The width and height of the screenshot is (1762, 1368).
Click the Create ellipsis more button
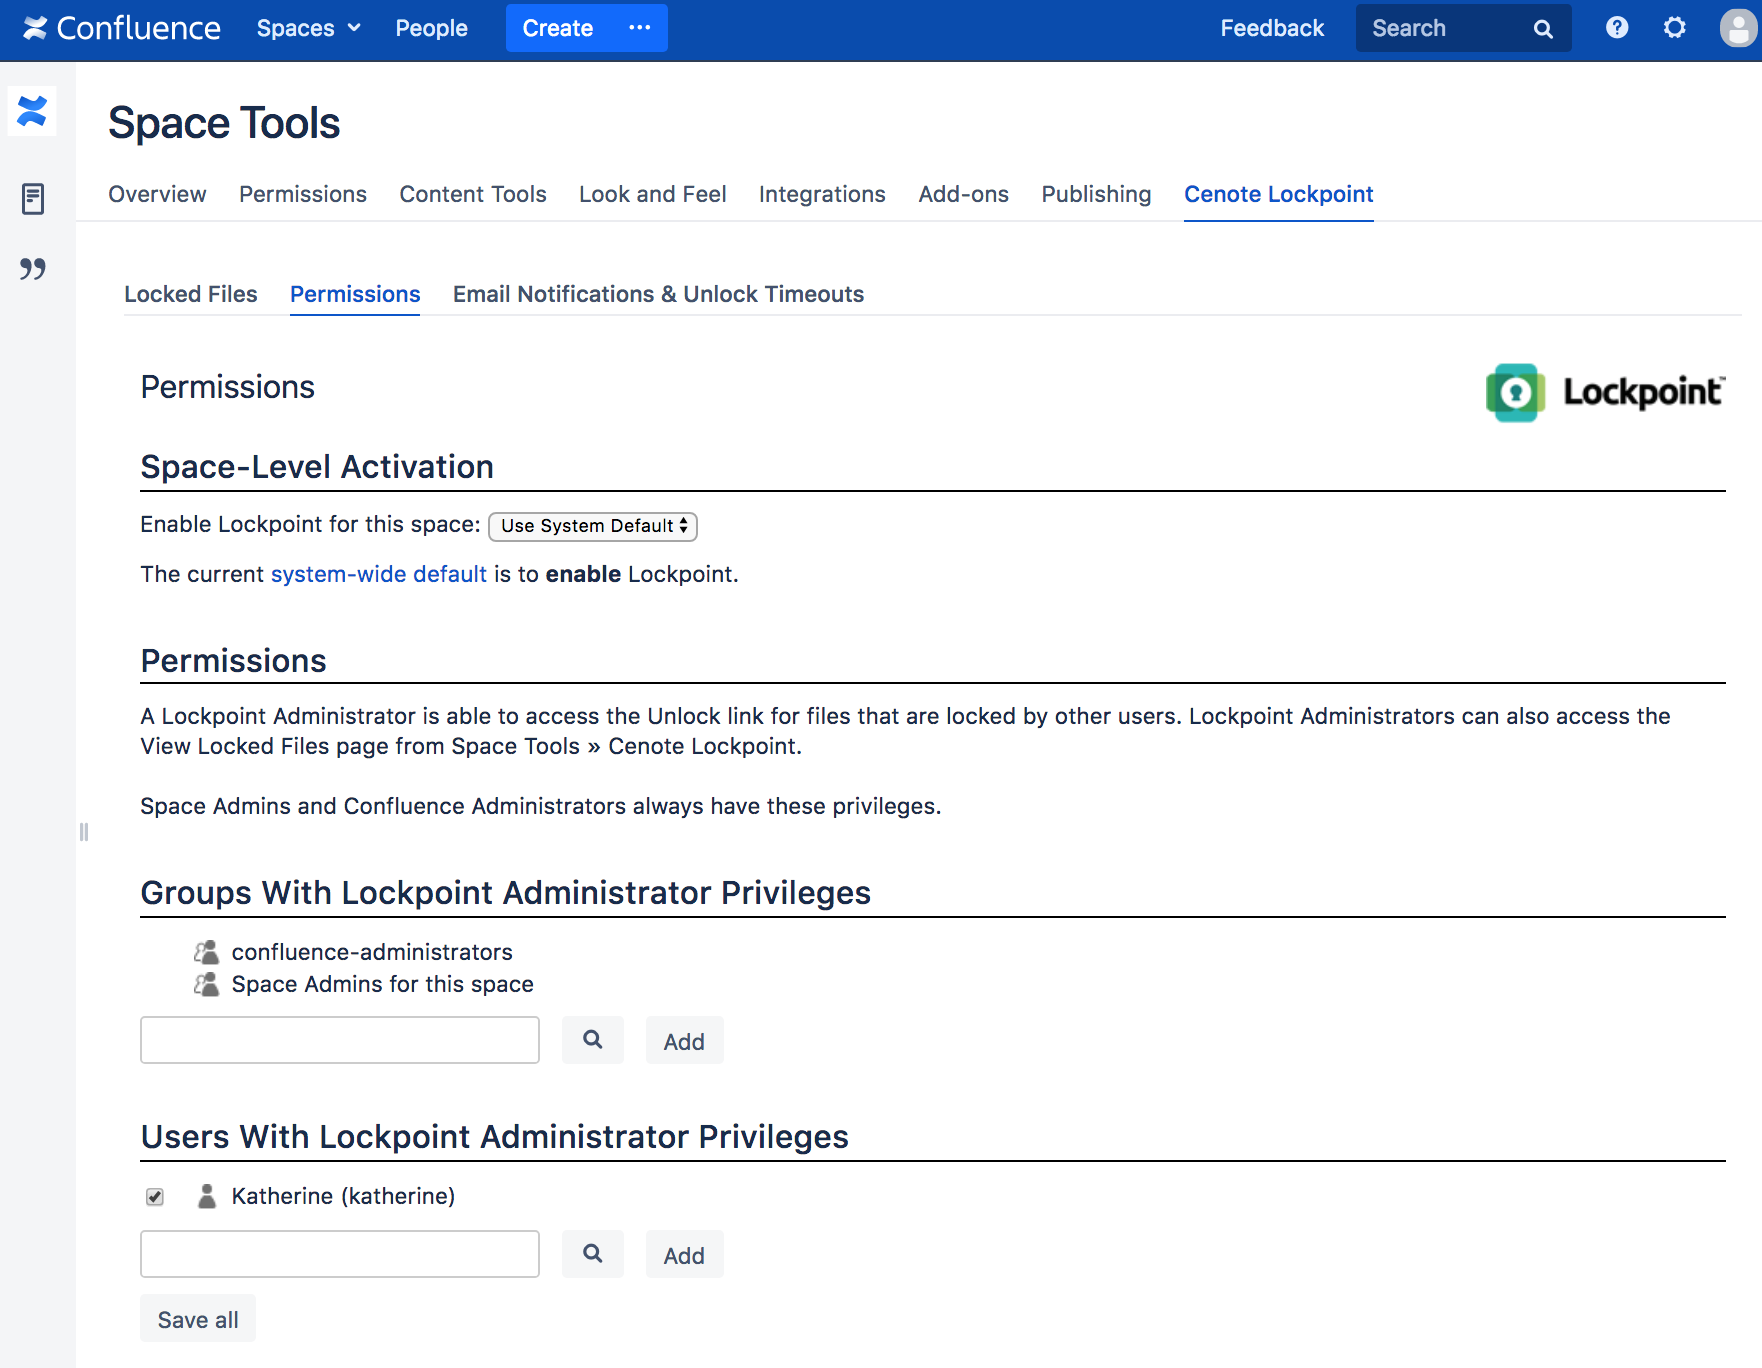pos(640,28)
